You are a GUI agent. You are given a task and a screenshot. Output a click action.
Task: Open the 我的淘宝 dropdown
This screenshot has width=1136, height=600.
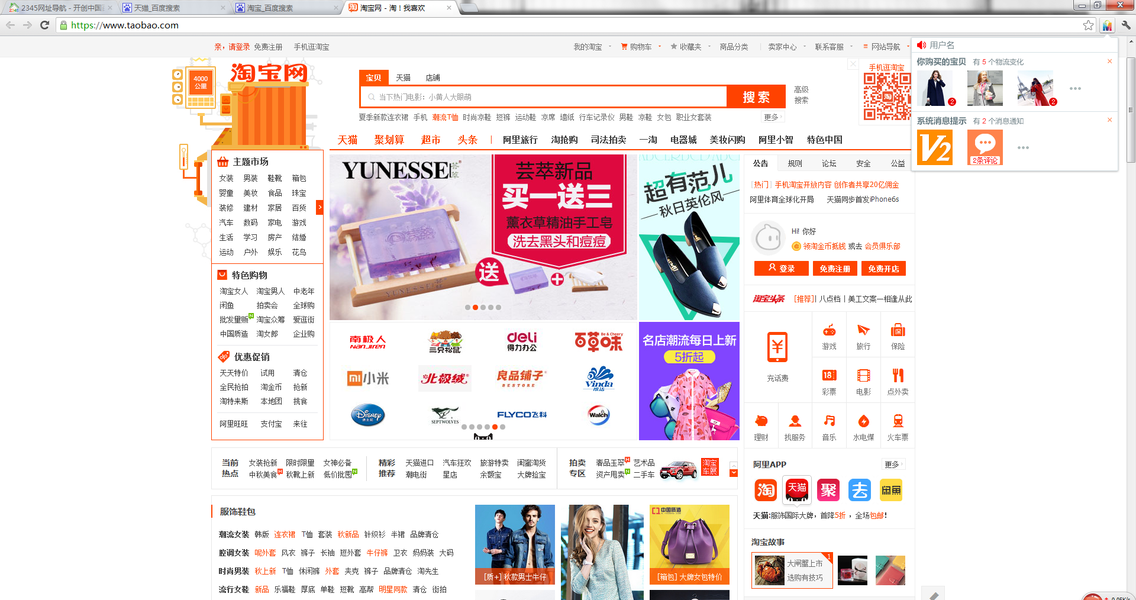pyautogui.click(x=591, y=46)
